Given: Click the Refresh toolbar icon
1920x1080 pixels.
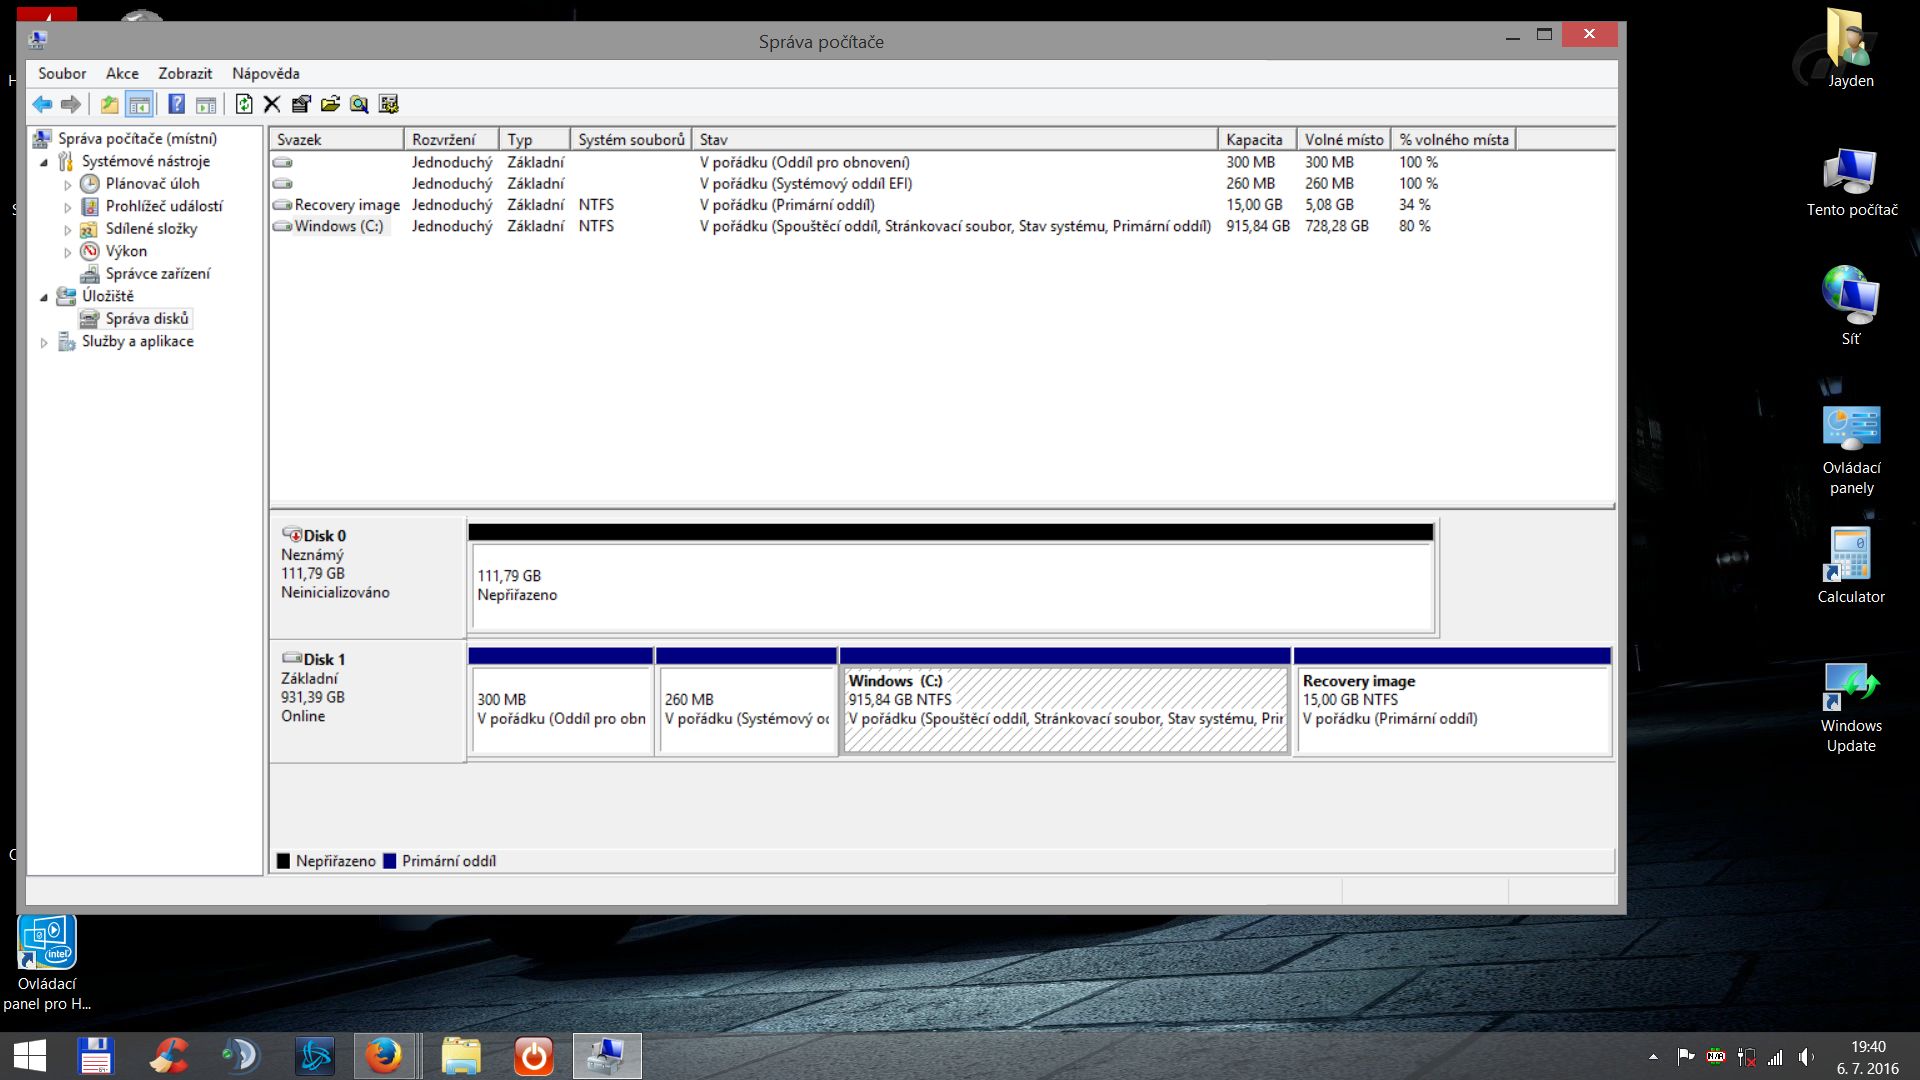Looking at the screenshot, I should (x=244, y=104).
